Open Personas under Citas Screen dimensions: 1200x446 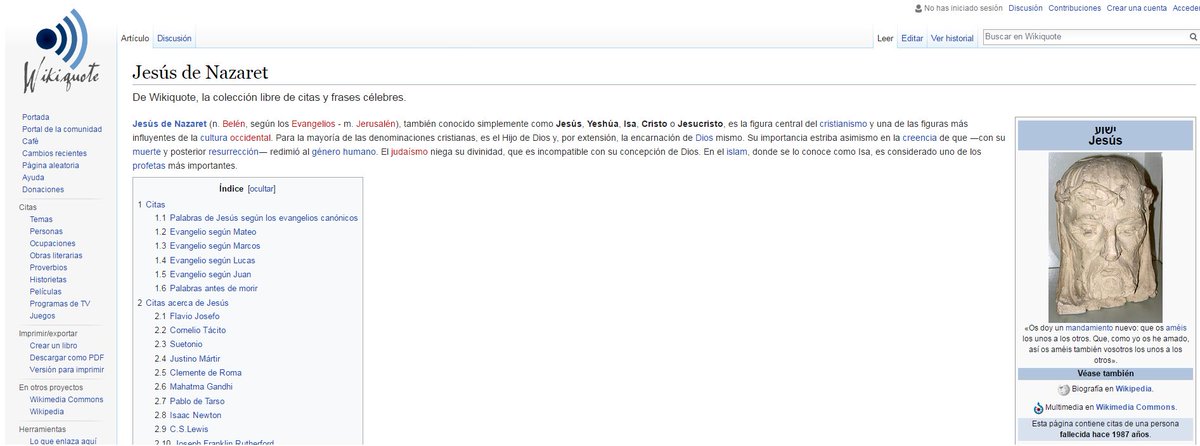point(47,231)
